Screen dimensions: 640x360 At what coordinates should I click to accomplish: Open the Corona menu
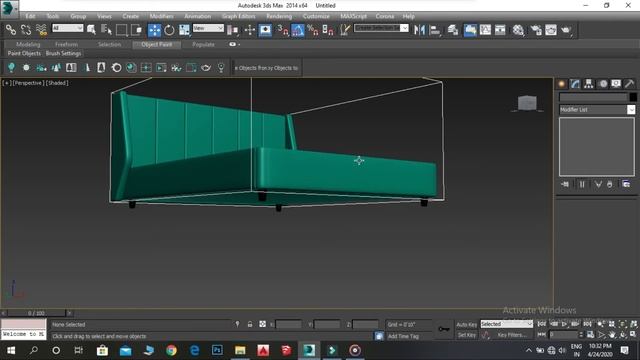pyautogui.click(x=384, y=16)
